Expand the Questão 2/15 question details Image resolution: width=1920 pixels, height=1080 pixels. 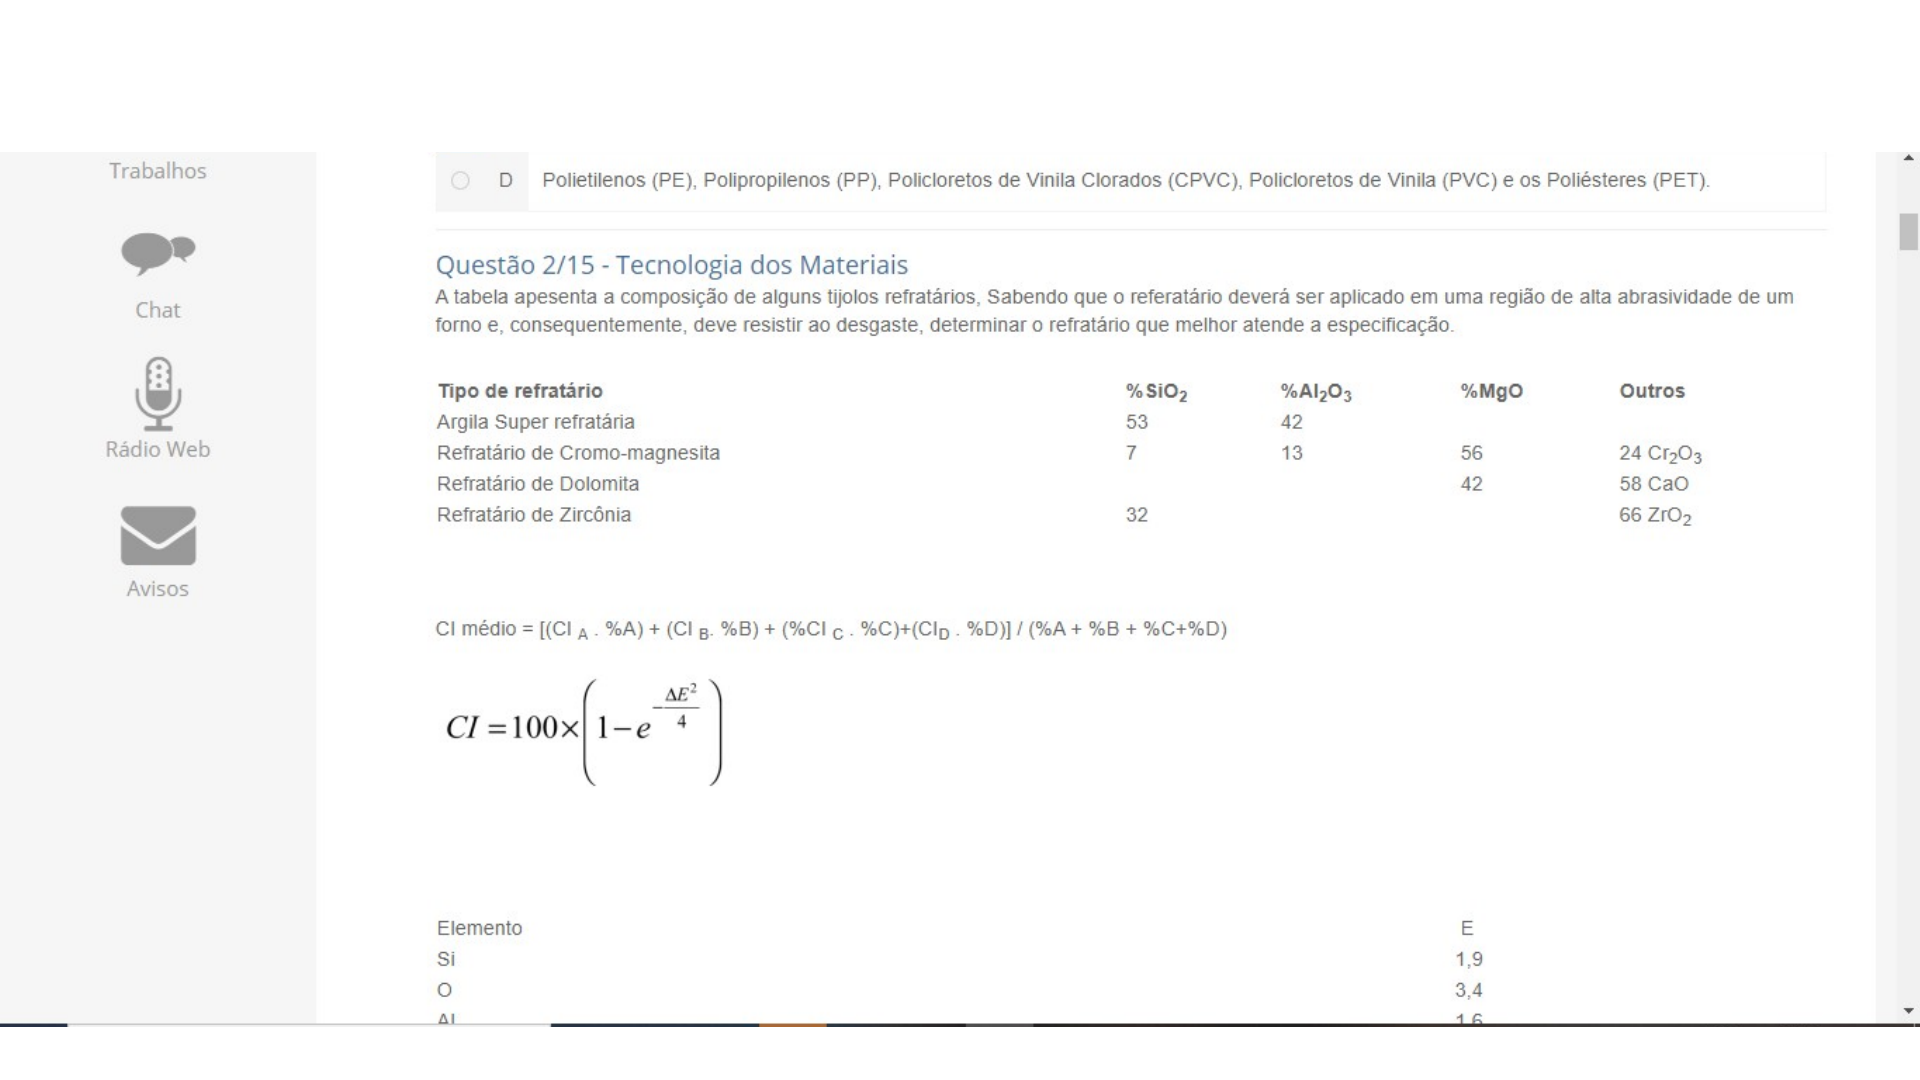click(x=671, y=264)
